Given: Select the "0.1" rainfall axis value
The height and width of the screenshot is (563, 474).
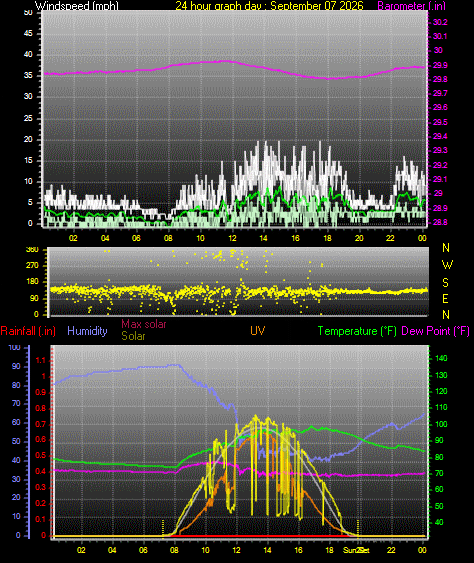Looking at the screenshot, I should pyautogui.click(x=41, y=519).
